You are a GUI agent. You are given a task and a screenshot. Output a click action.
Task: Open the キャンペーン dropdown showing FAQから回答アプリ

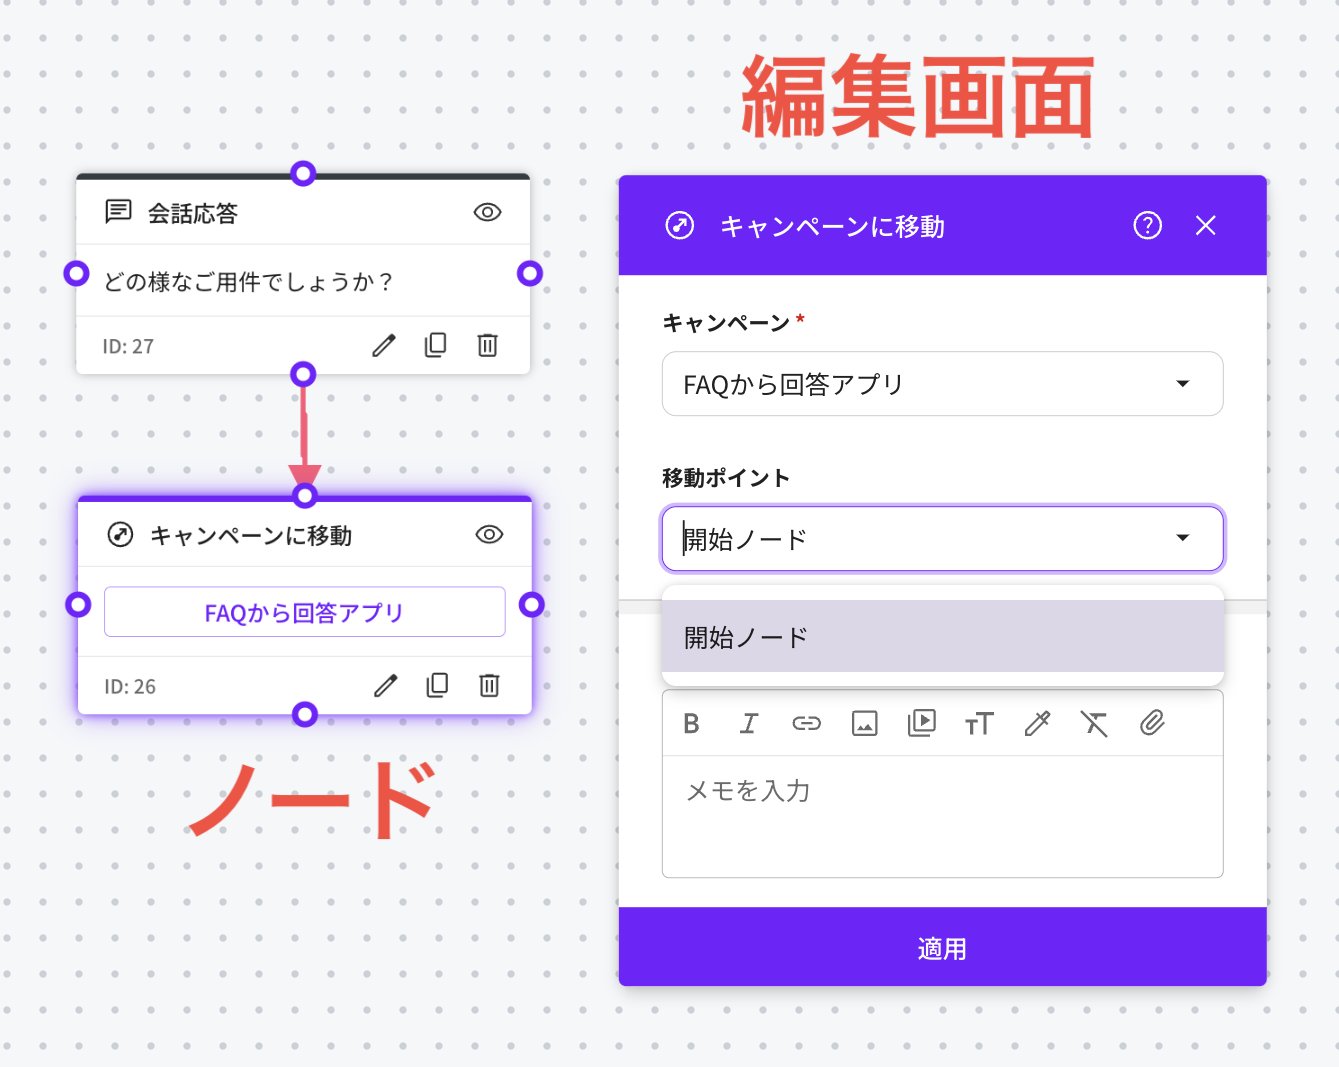click(x=942, y=384)
